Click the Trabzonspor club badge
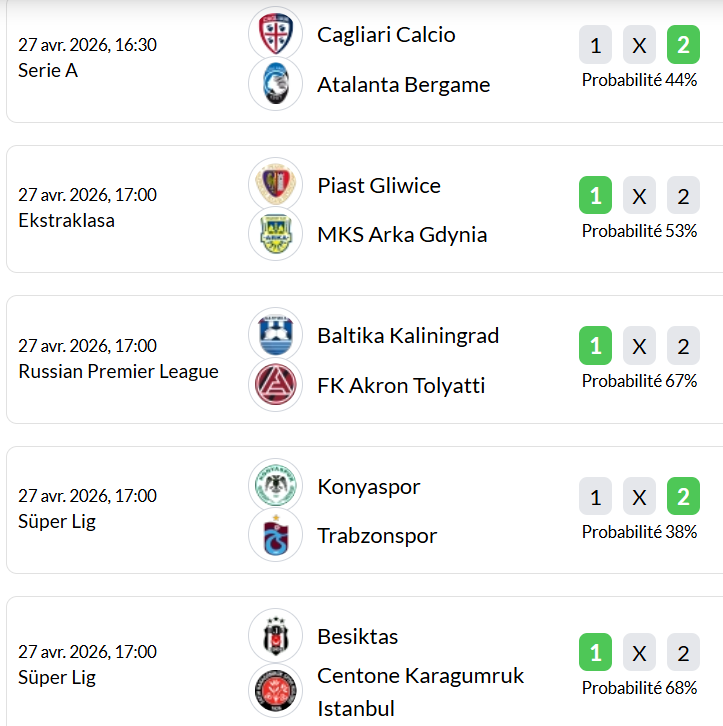Screen dimensions: 723x726 [275, 535]
